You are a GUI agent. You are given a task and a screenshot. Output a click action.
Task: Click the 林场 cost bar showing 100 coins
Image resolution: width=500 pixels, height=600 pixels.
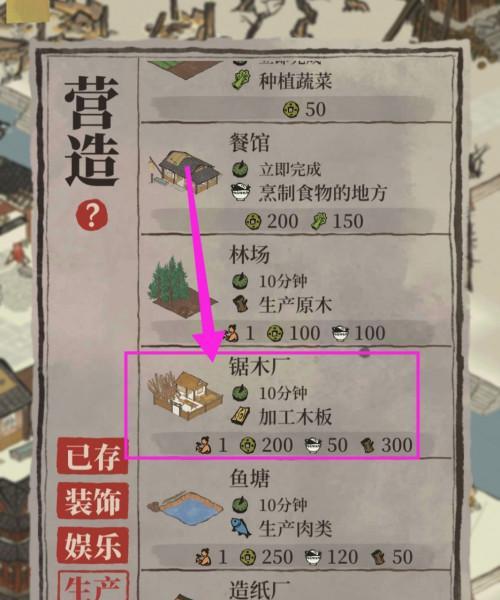[293, 333]
